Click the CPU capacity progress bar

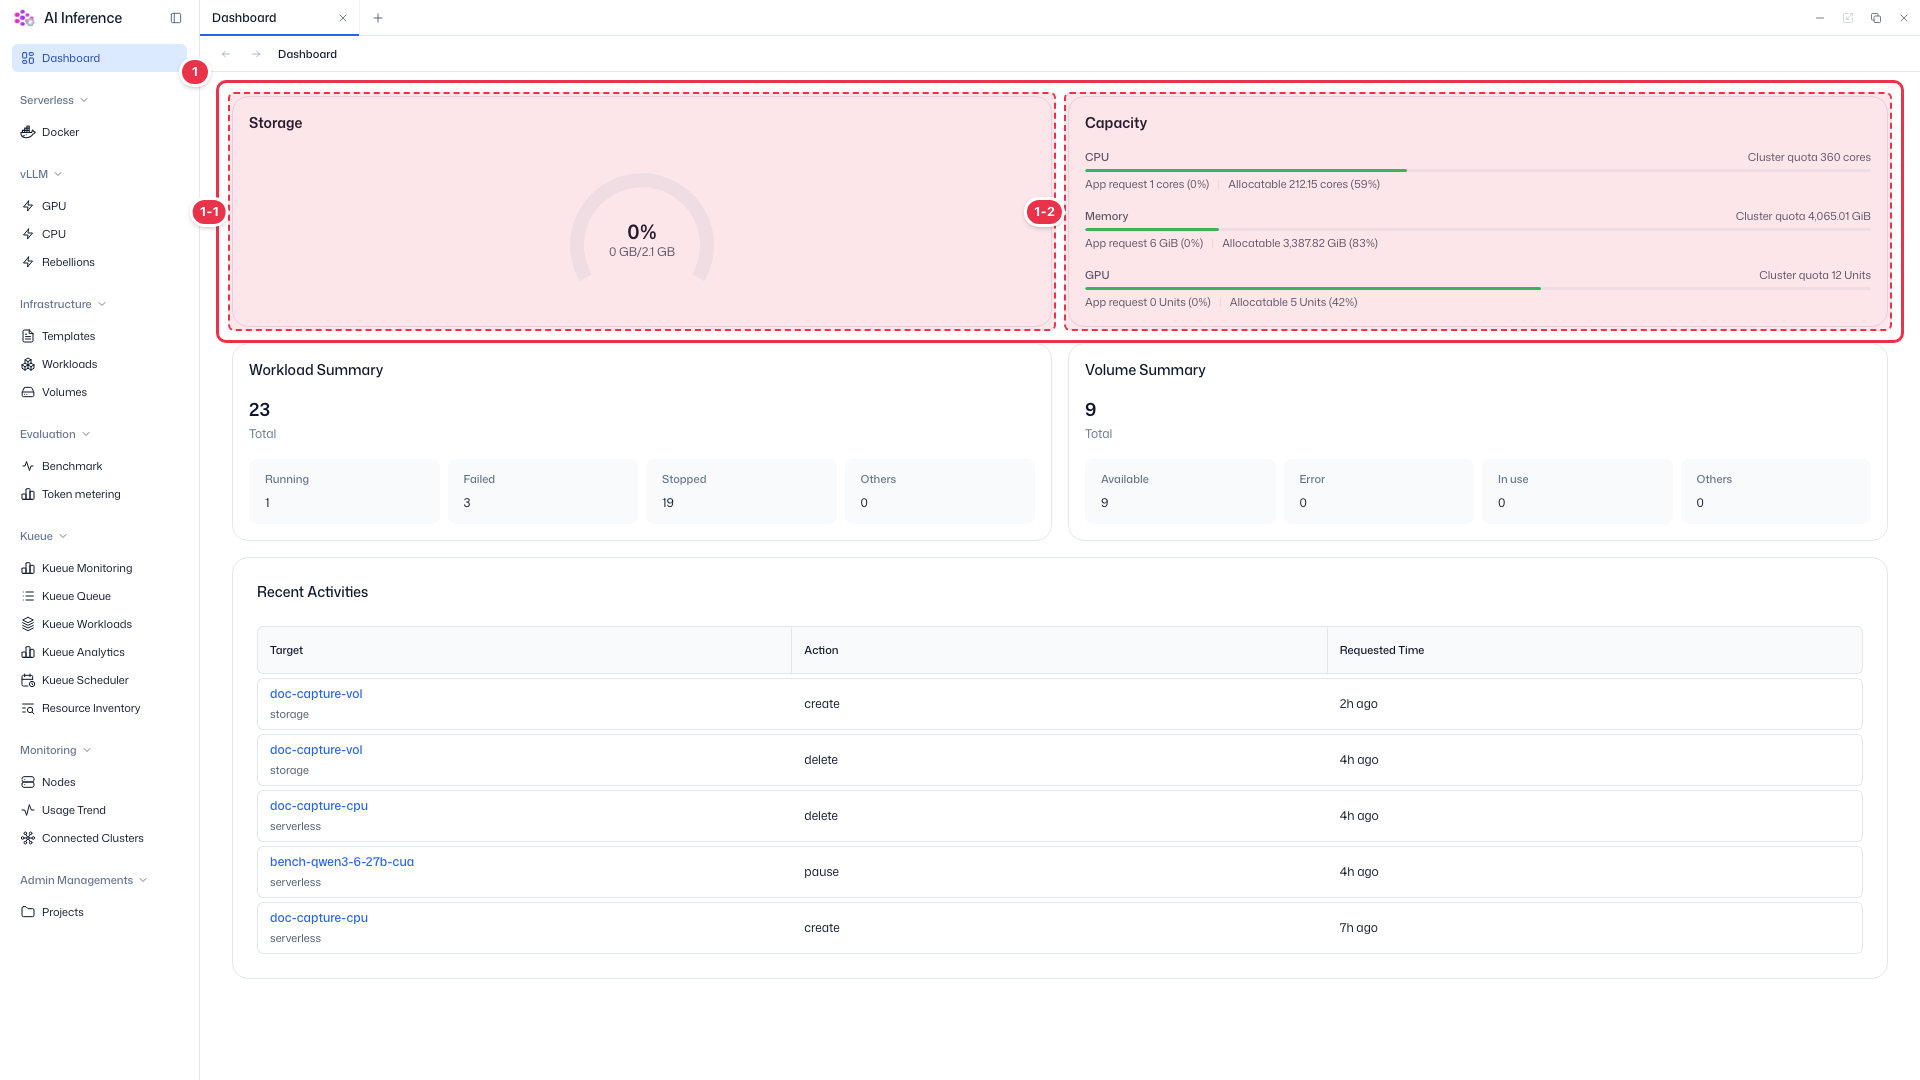[x=1478, y=171]
